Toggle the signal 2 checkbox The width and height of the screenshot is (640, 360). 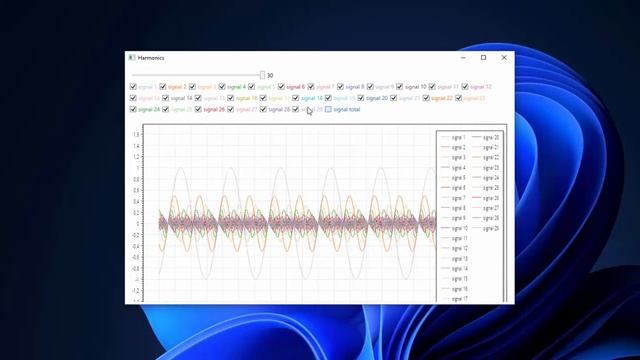[x=162, y=87]
